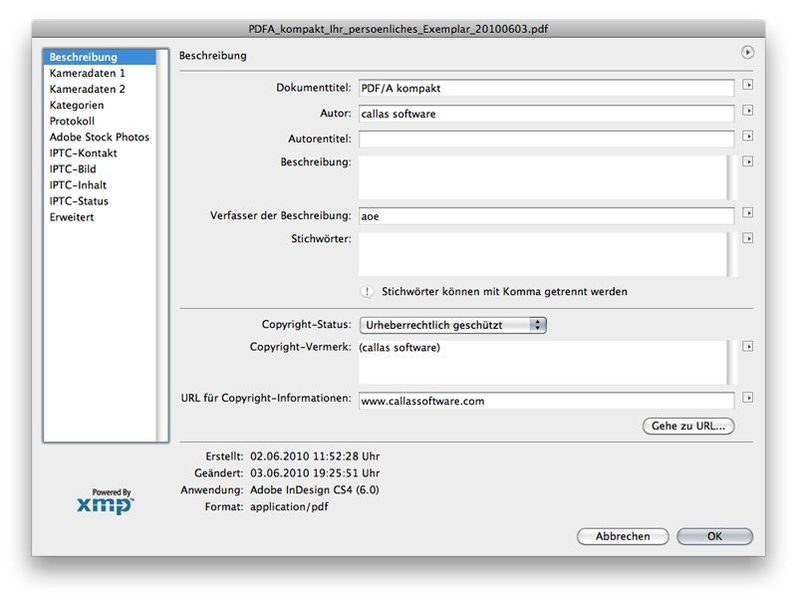Click the Stichwörter hint exclamation icon
The height and width of the screenshot is (600, 797).
tap(367, 292)
